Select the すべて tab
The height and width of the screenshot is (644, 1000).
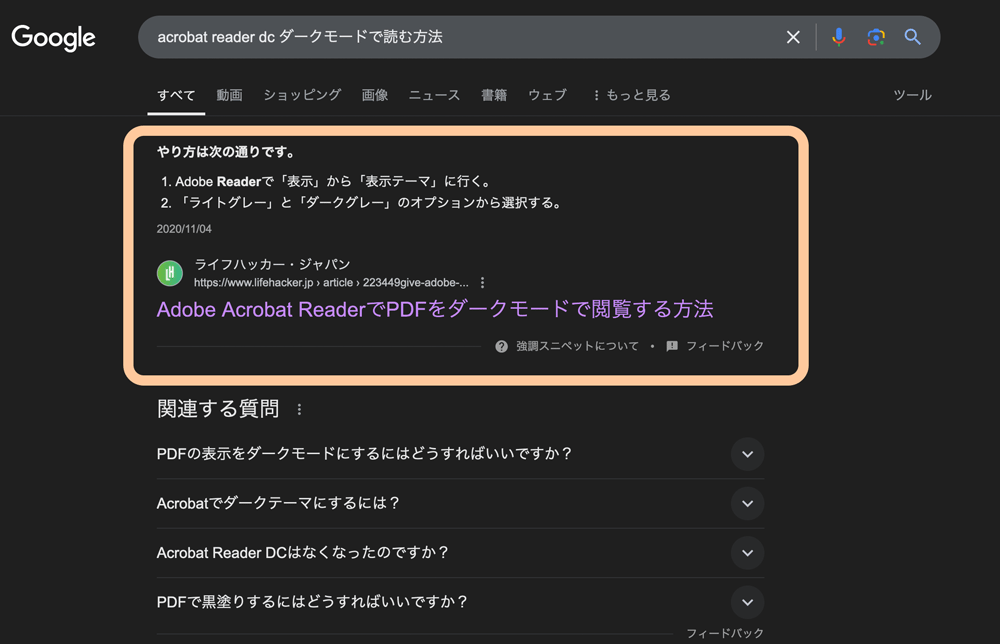(176, 95)
